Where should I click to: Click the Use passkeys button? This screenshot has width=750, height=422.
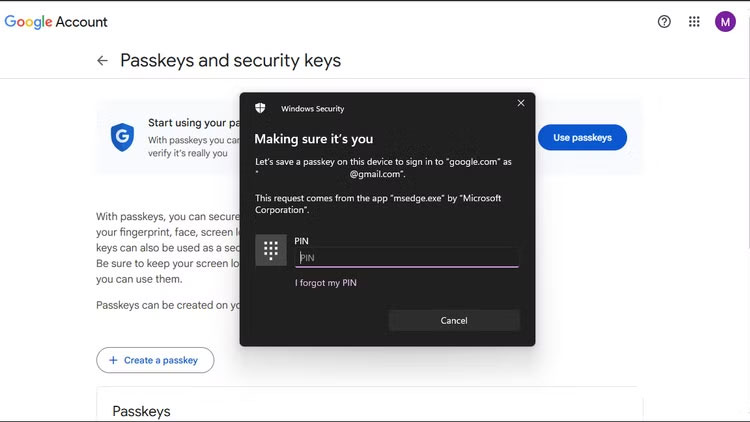pyautogui.click(x=582, y=137)
